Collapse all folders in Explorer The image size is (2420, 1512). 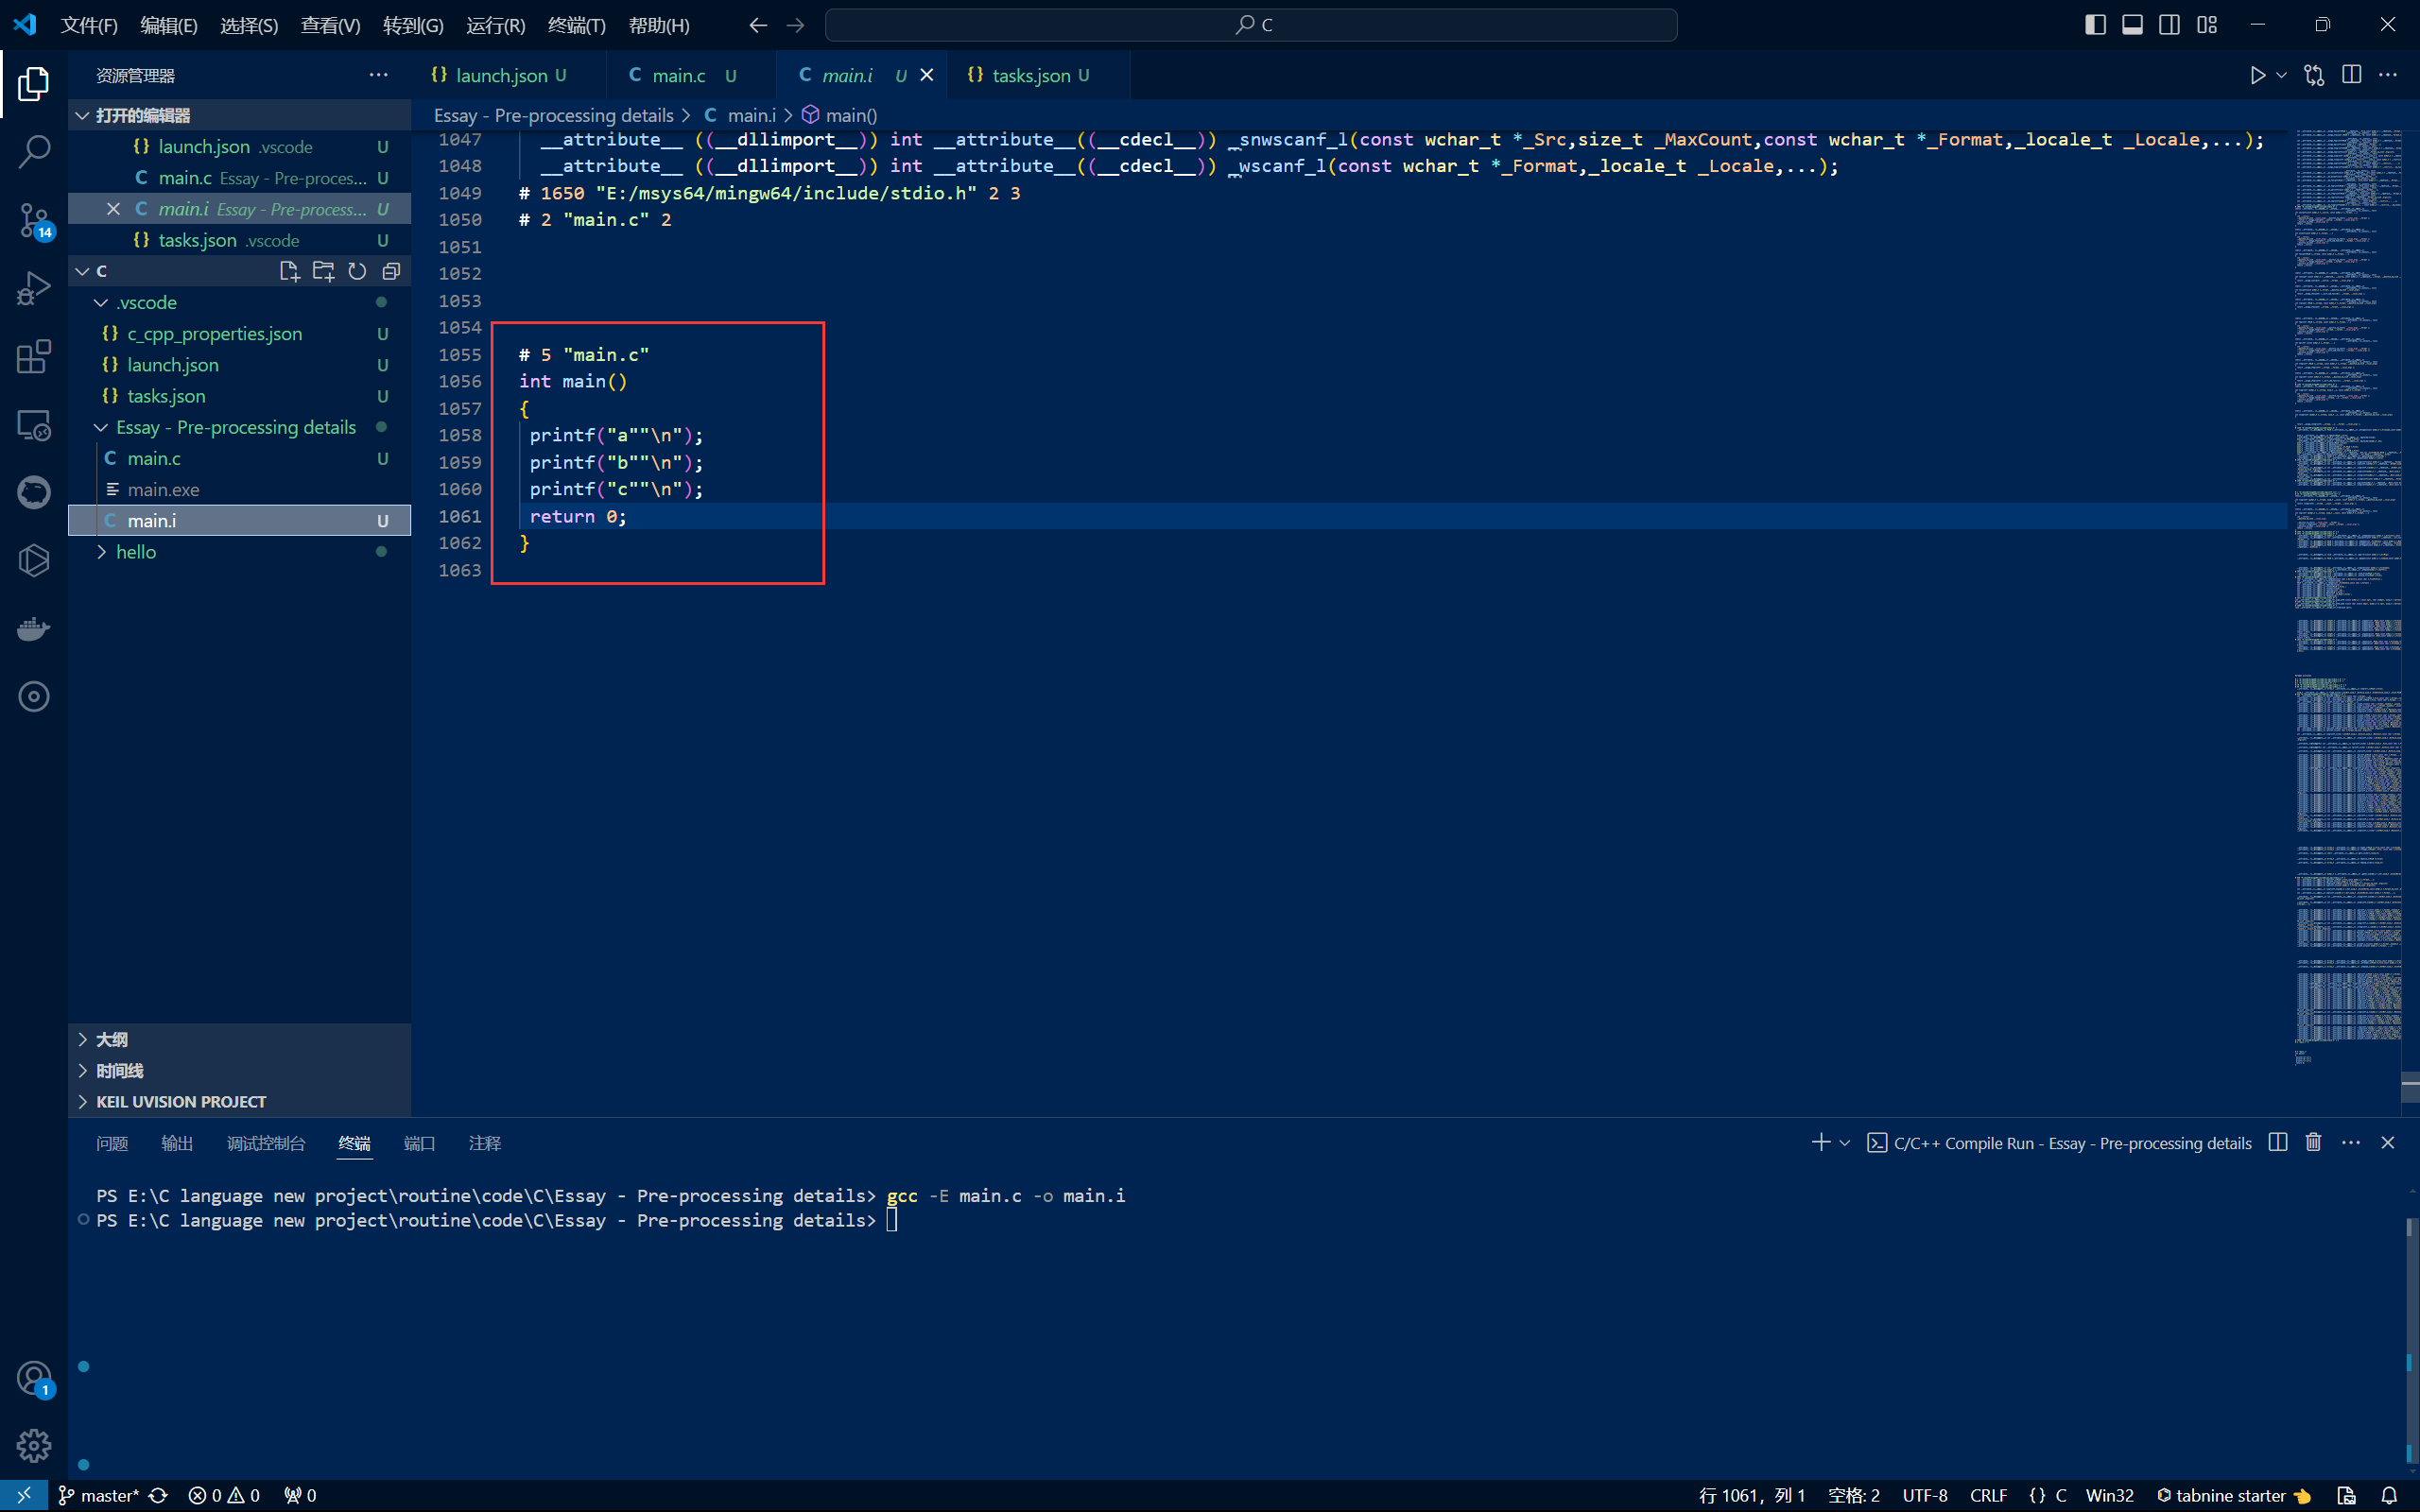coord(391,271)
